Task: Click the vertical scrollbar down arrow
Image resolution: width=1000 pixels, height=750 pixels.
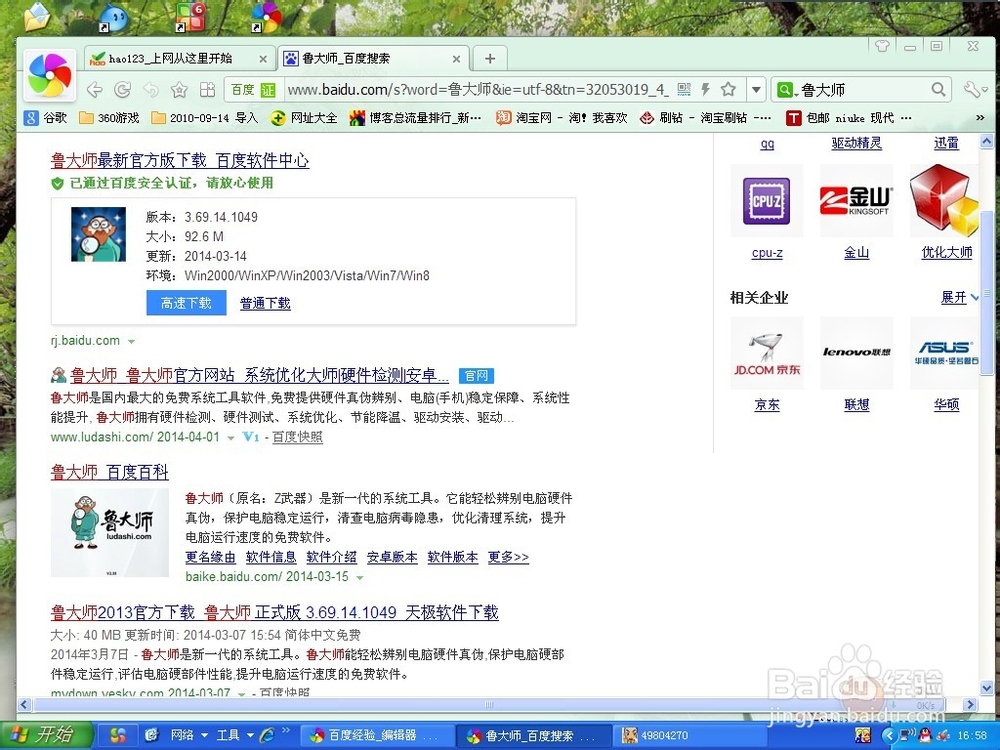Action: pyautogui.click(x=987, y=688)
